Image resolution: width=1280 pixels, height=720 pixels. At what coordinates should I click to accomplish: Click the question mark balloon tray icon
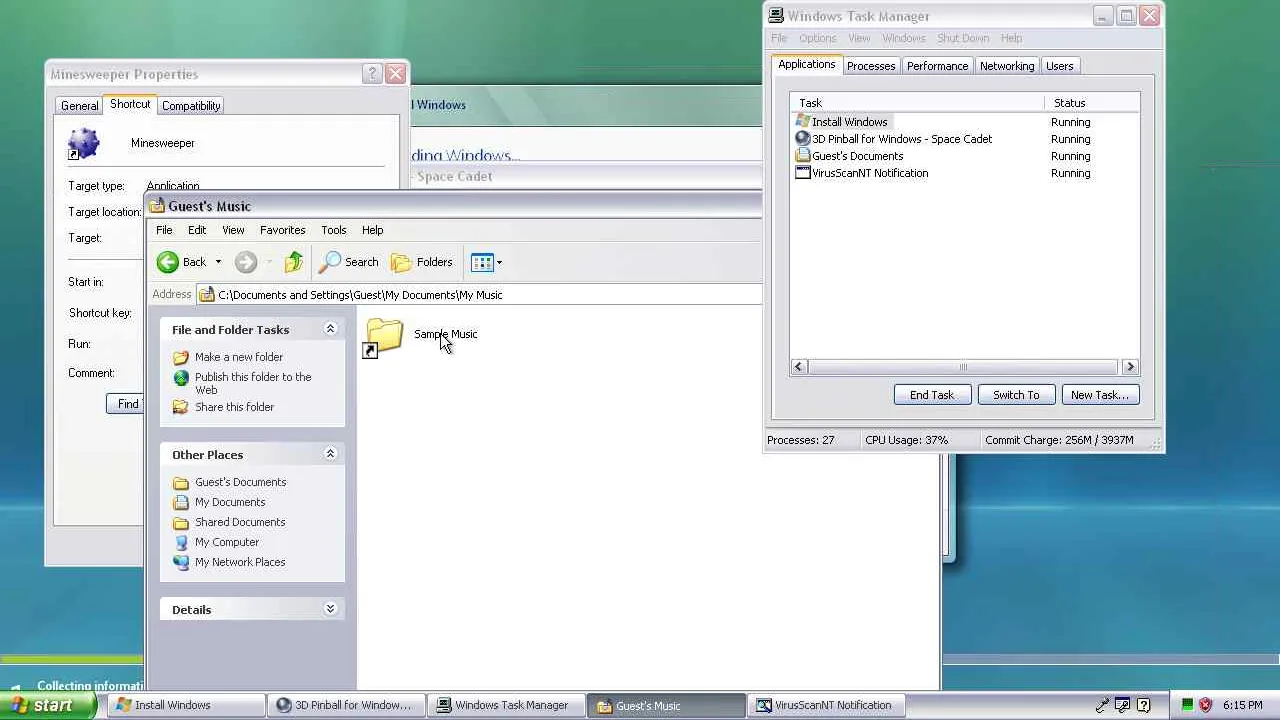[1144, 705]
